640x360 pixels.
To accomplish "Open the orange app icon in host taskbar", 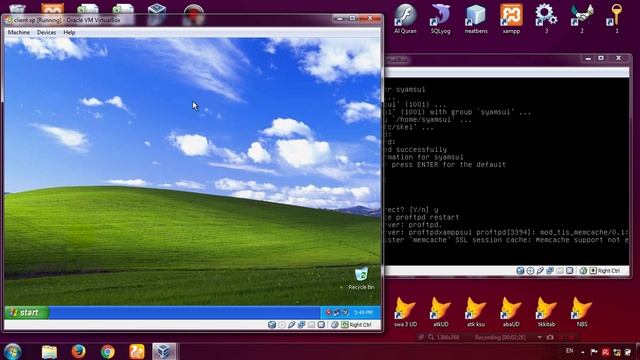I will [137, 351].
